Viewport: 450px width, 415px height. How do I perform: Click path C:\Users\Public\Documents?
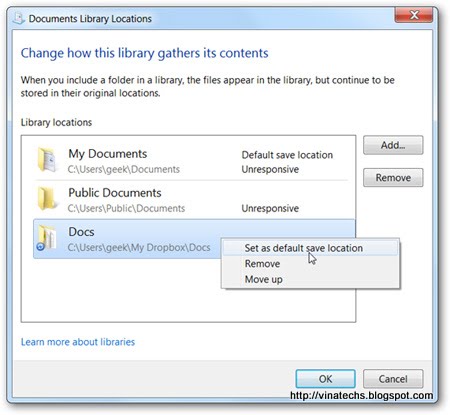coord(126,208)
